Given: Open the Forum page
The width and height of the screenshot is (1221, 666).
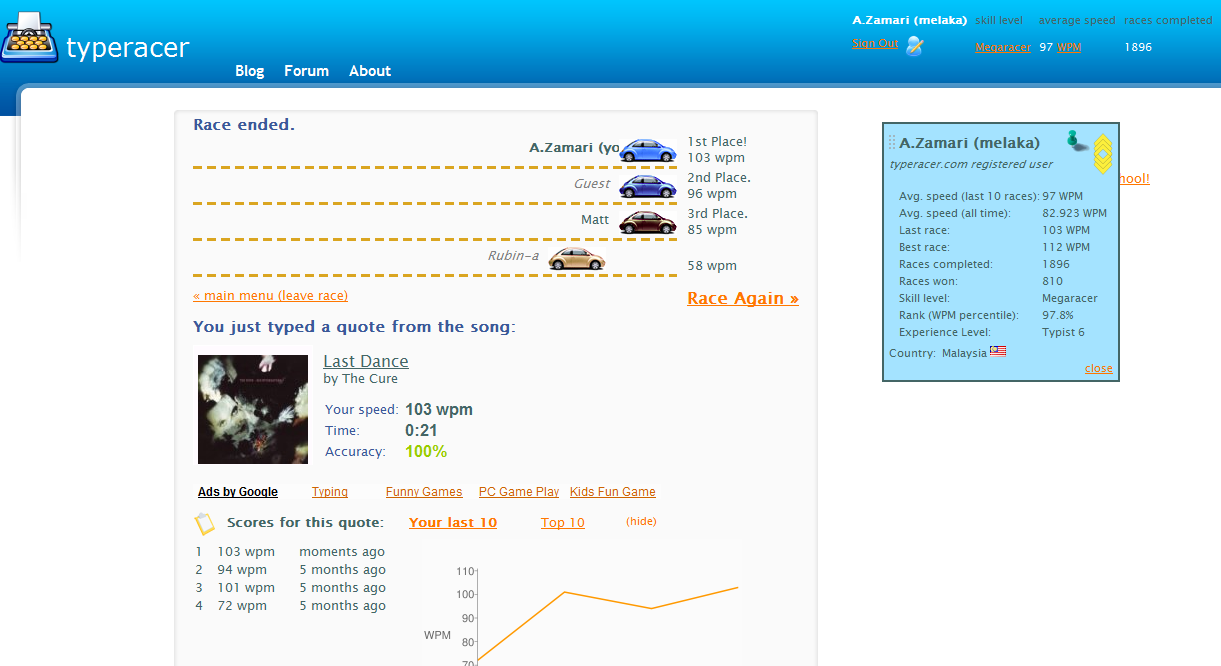Looking at the screenshot, I should pyautogui.click(x=306, y=70).
